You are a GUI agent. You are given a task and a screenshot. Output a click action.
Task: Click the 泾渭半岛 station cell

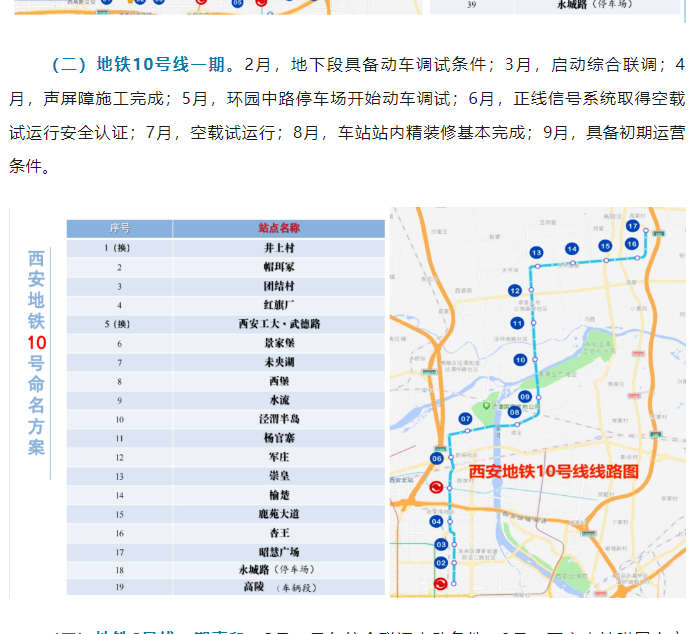click(279, 419)
